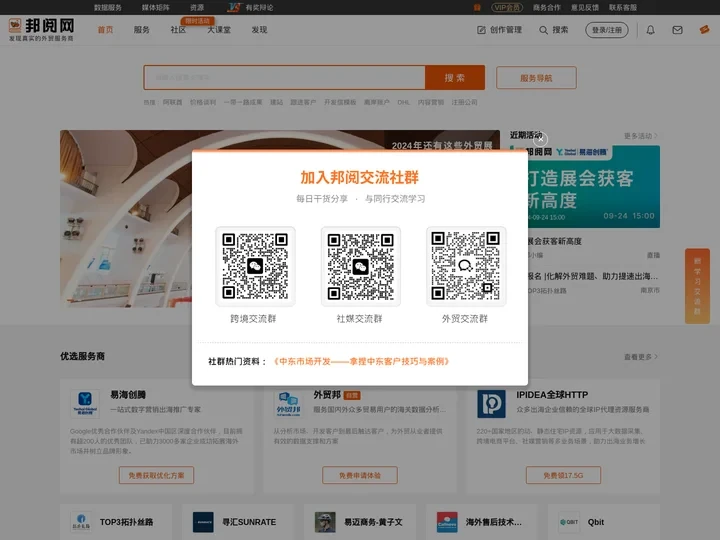
Task: Select the 内容营销 hot search tag
Action: 431,102
